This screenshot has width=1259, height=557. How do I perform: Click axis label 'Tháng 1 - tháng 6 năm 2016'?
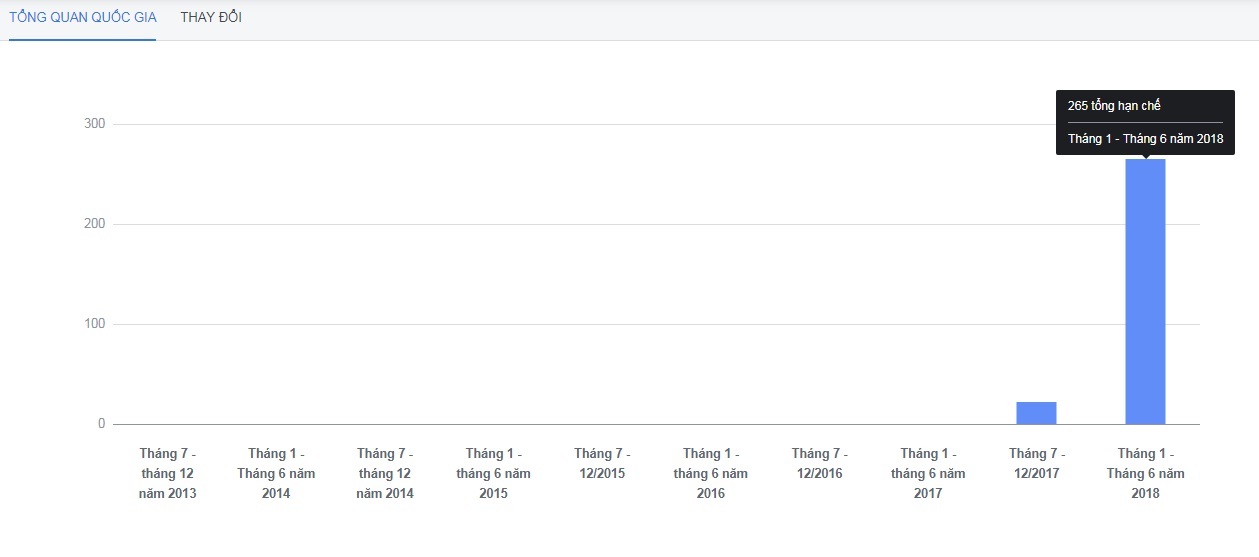tap(711, 474)
